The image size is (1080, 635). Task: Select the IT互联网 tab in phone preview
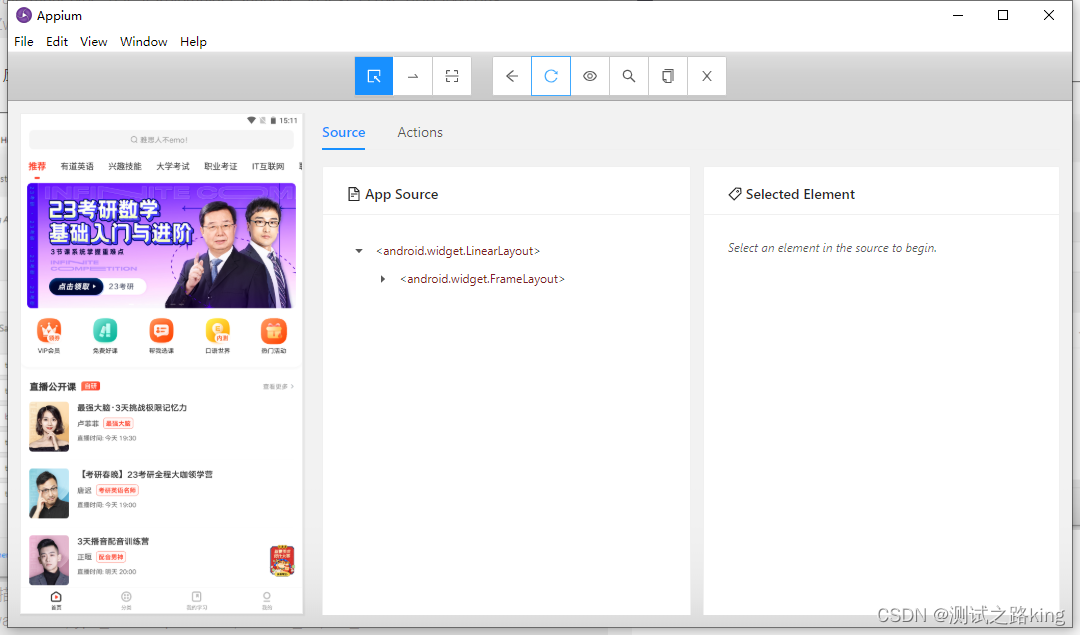click(x=268, y=166)
